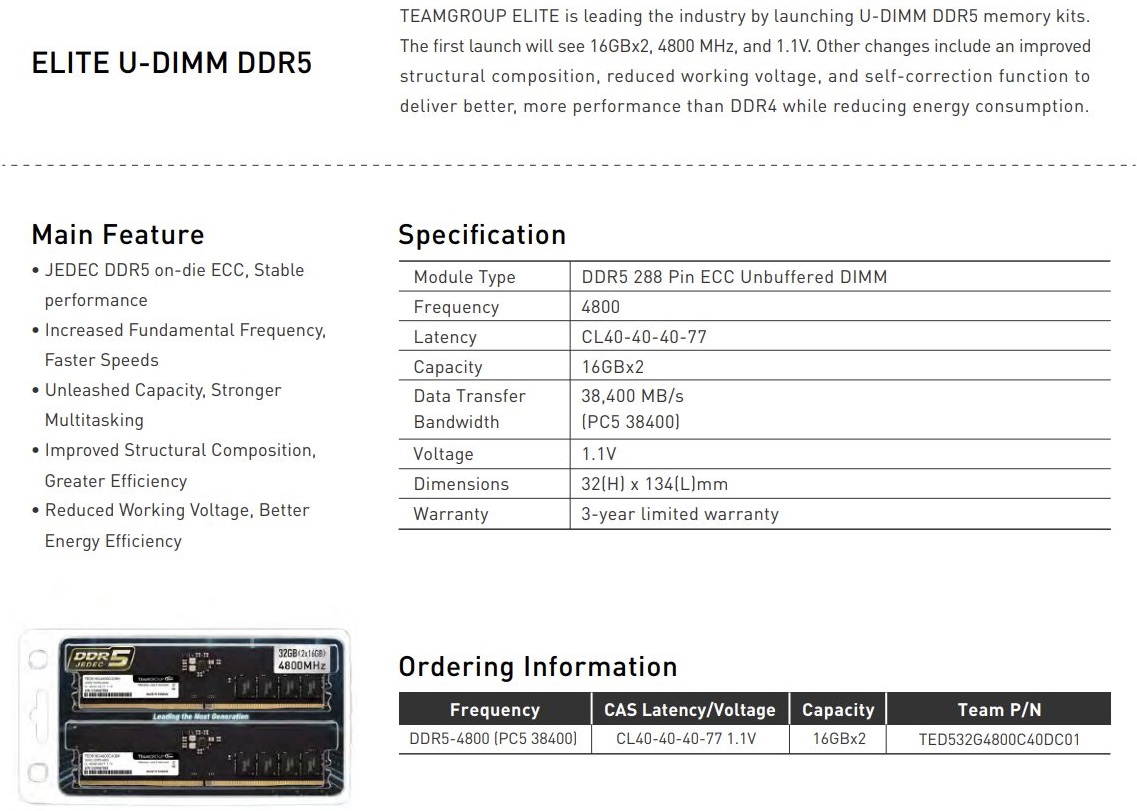
Task: Select the Main Feature heading
Action: coord(118,235)
